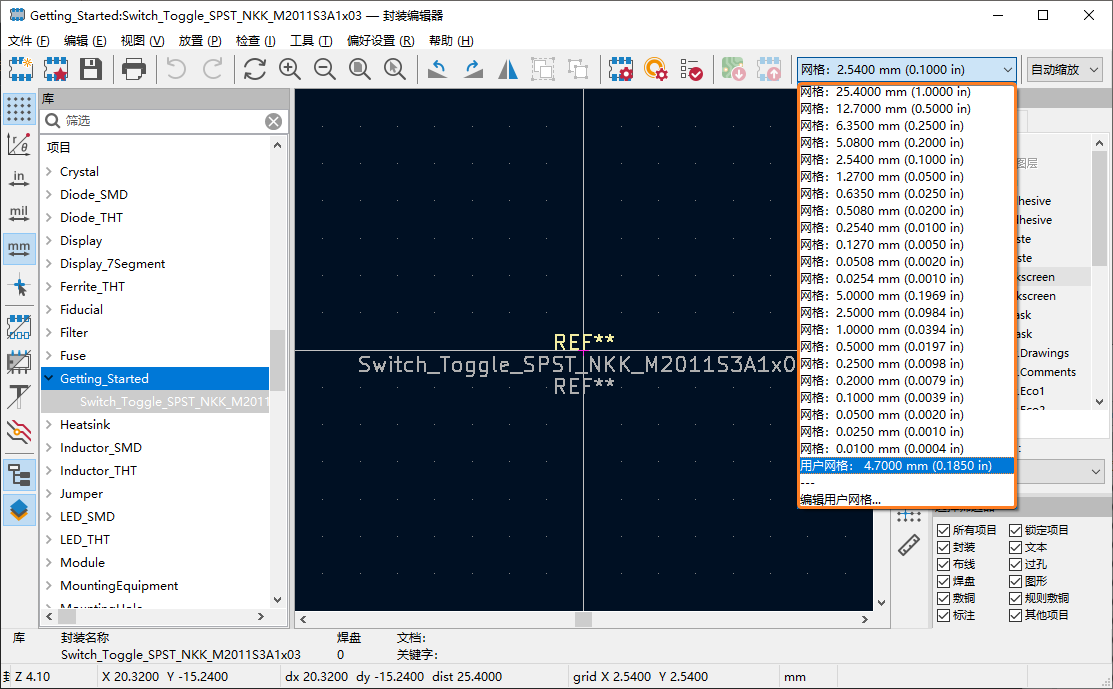Expand the LED_SMD library
The width and height of the screenshot is (1113, 689).
pyautogui.click(x=49, y=517)
